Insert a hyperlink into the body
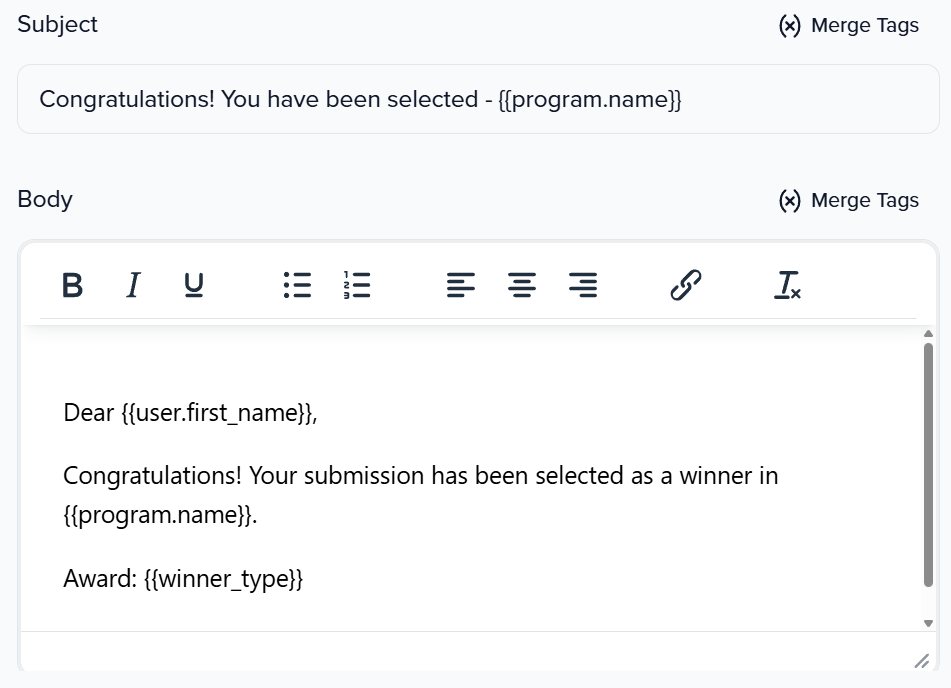Viewport: 951px width, 688px height. 685,286
